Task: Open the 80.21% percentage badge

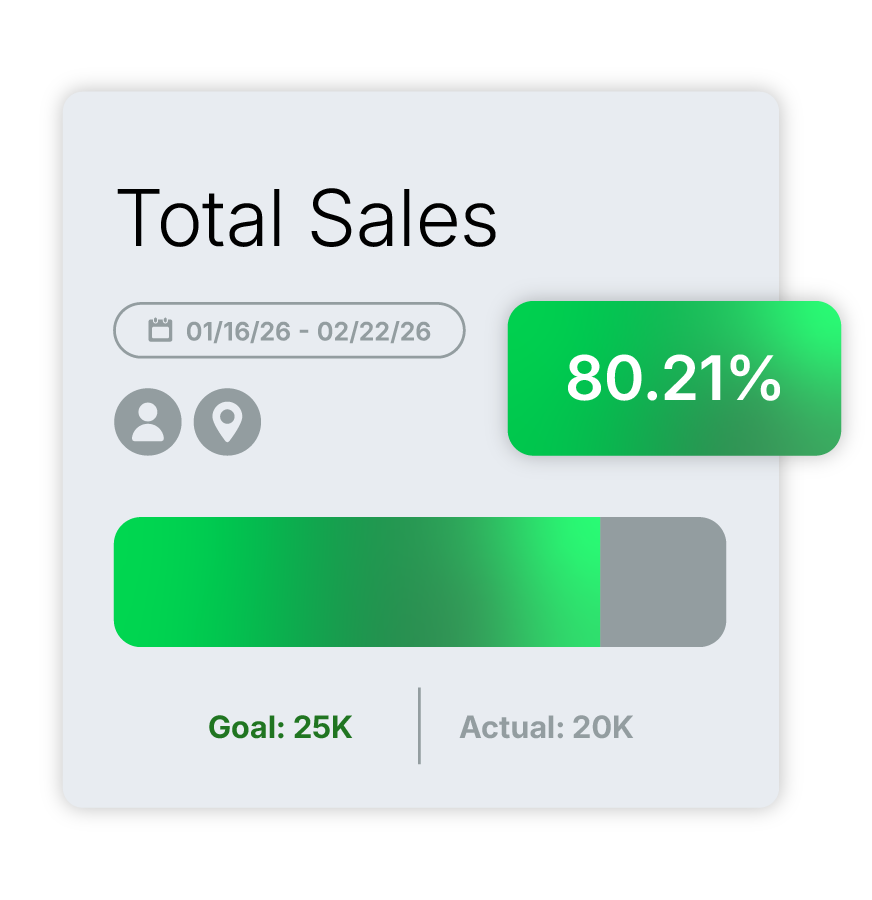Action: [x=674, y=378]
